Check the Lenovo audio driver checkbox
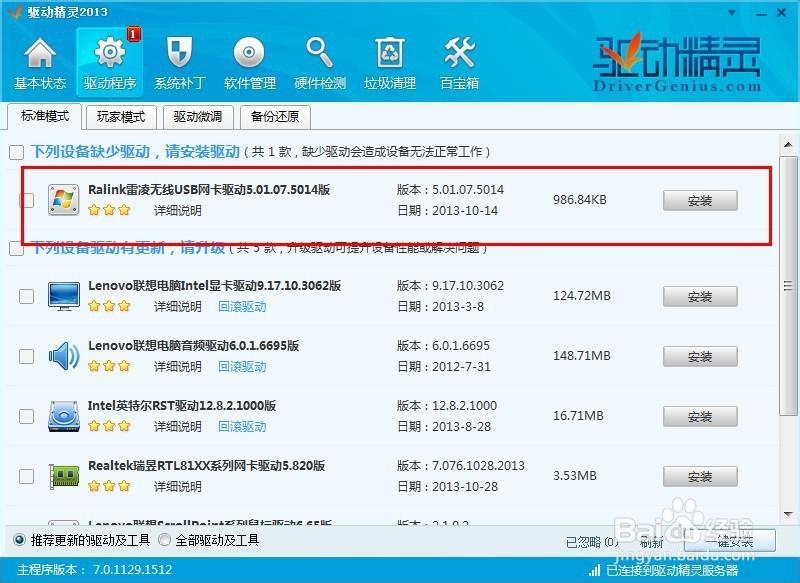This screenshot has width=800, height=583. [27, 356]
